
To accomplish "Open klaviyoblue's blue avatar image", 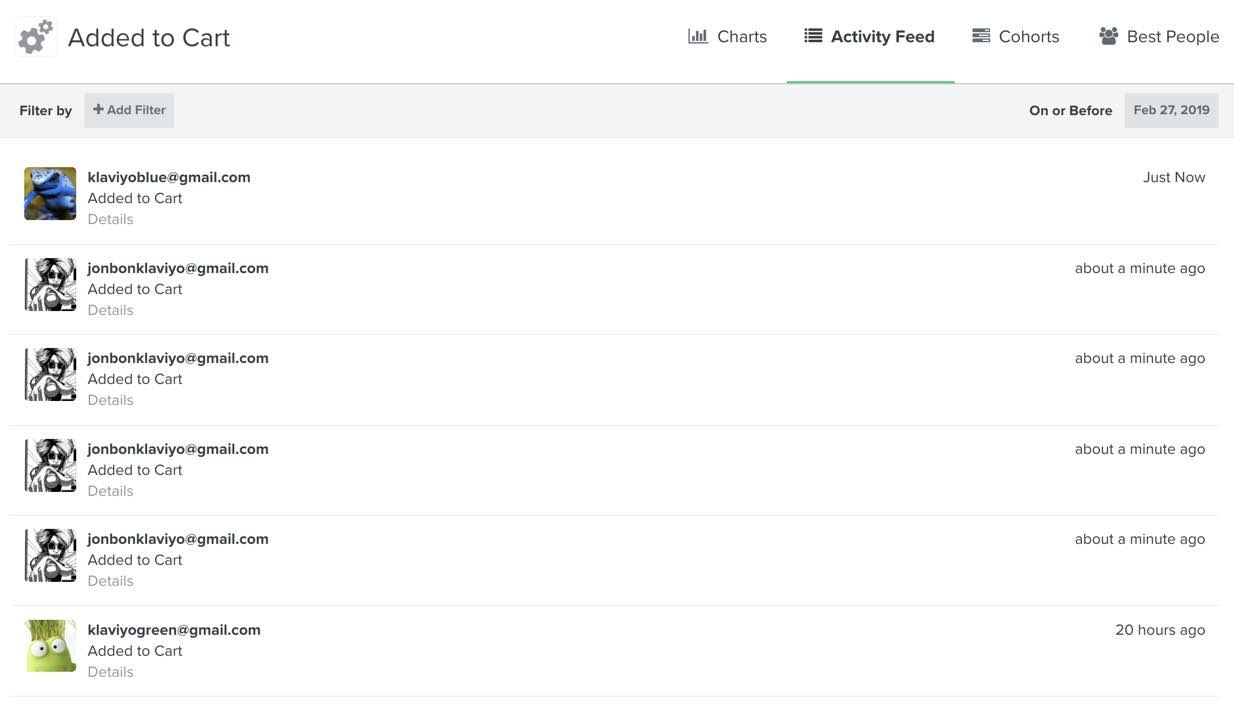I will click(49, 193).
